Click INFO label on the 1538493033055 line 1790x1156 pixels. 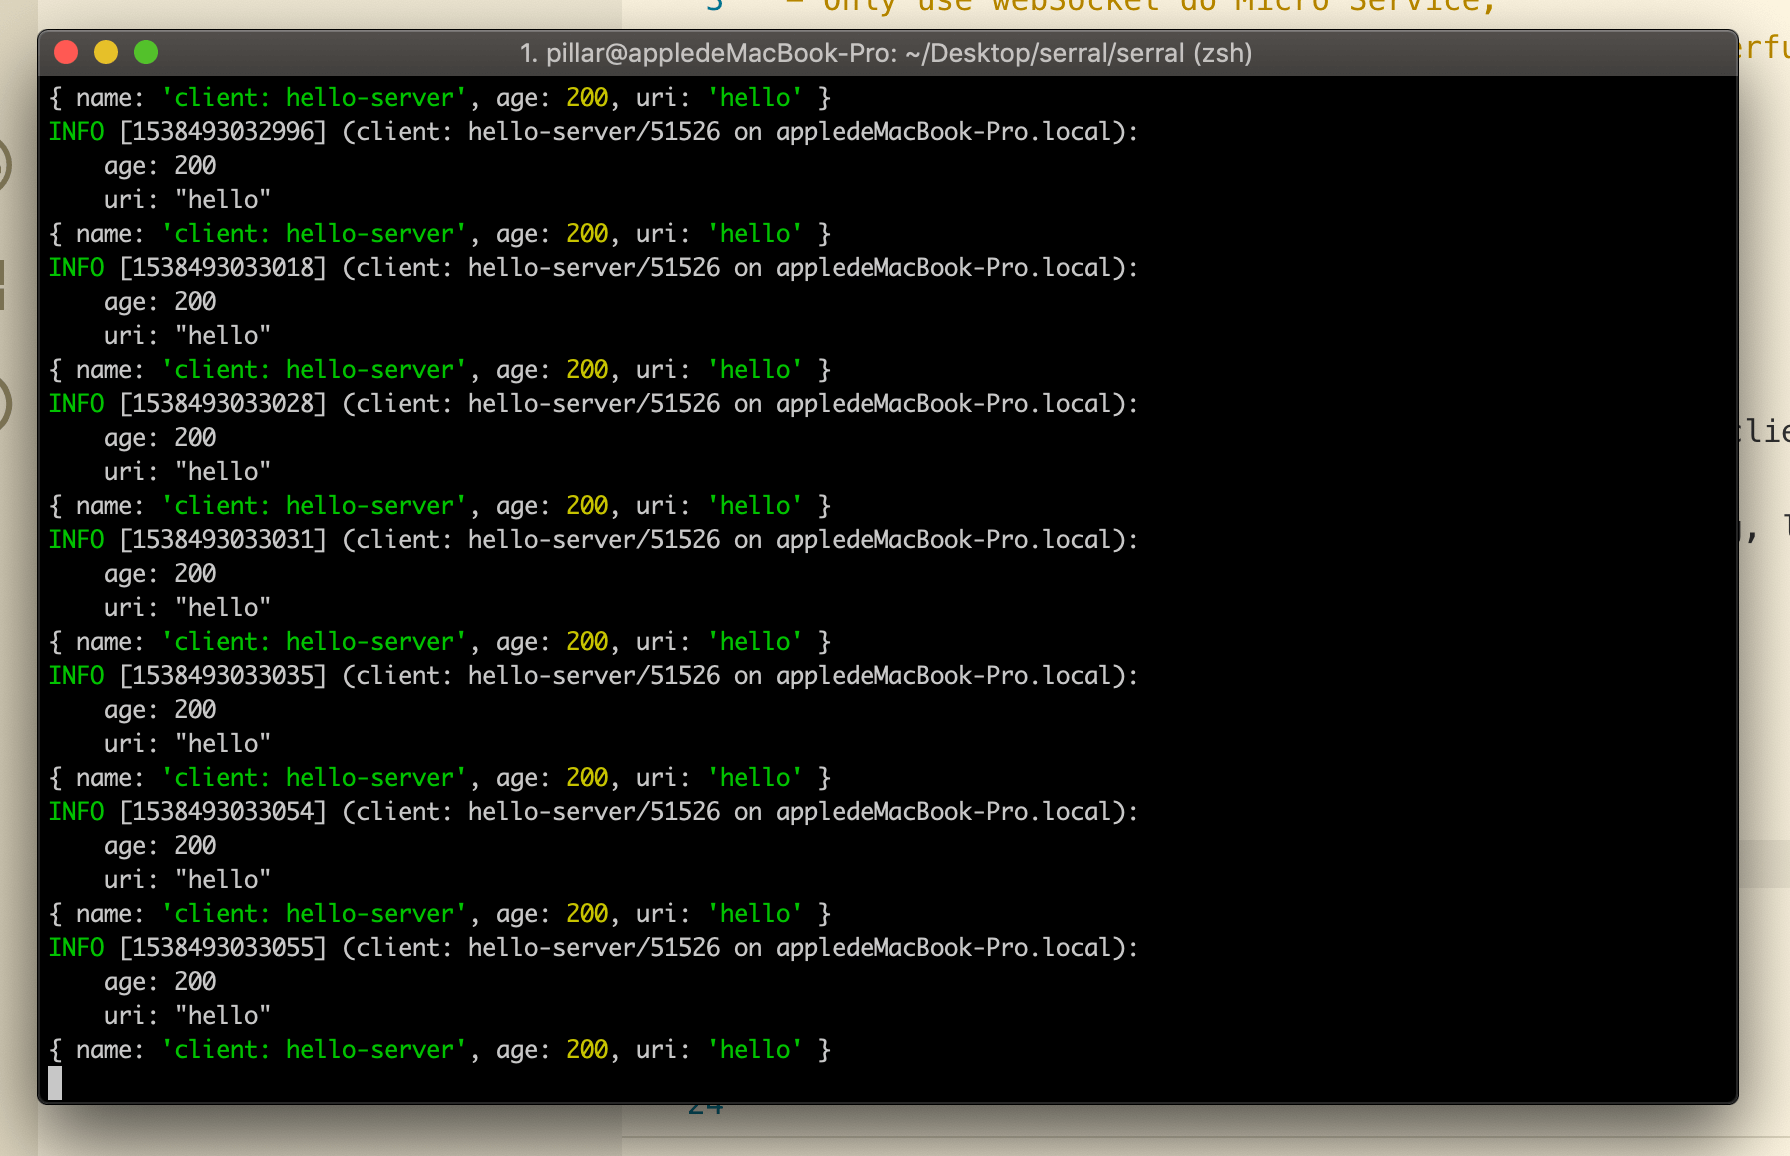tap(76, 948)
